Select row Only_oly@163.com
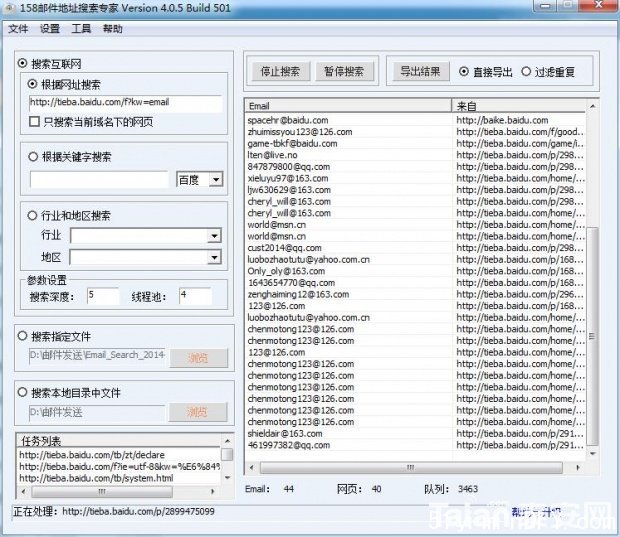This screenshot has height=537, width=620. tap(415, 271)
